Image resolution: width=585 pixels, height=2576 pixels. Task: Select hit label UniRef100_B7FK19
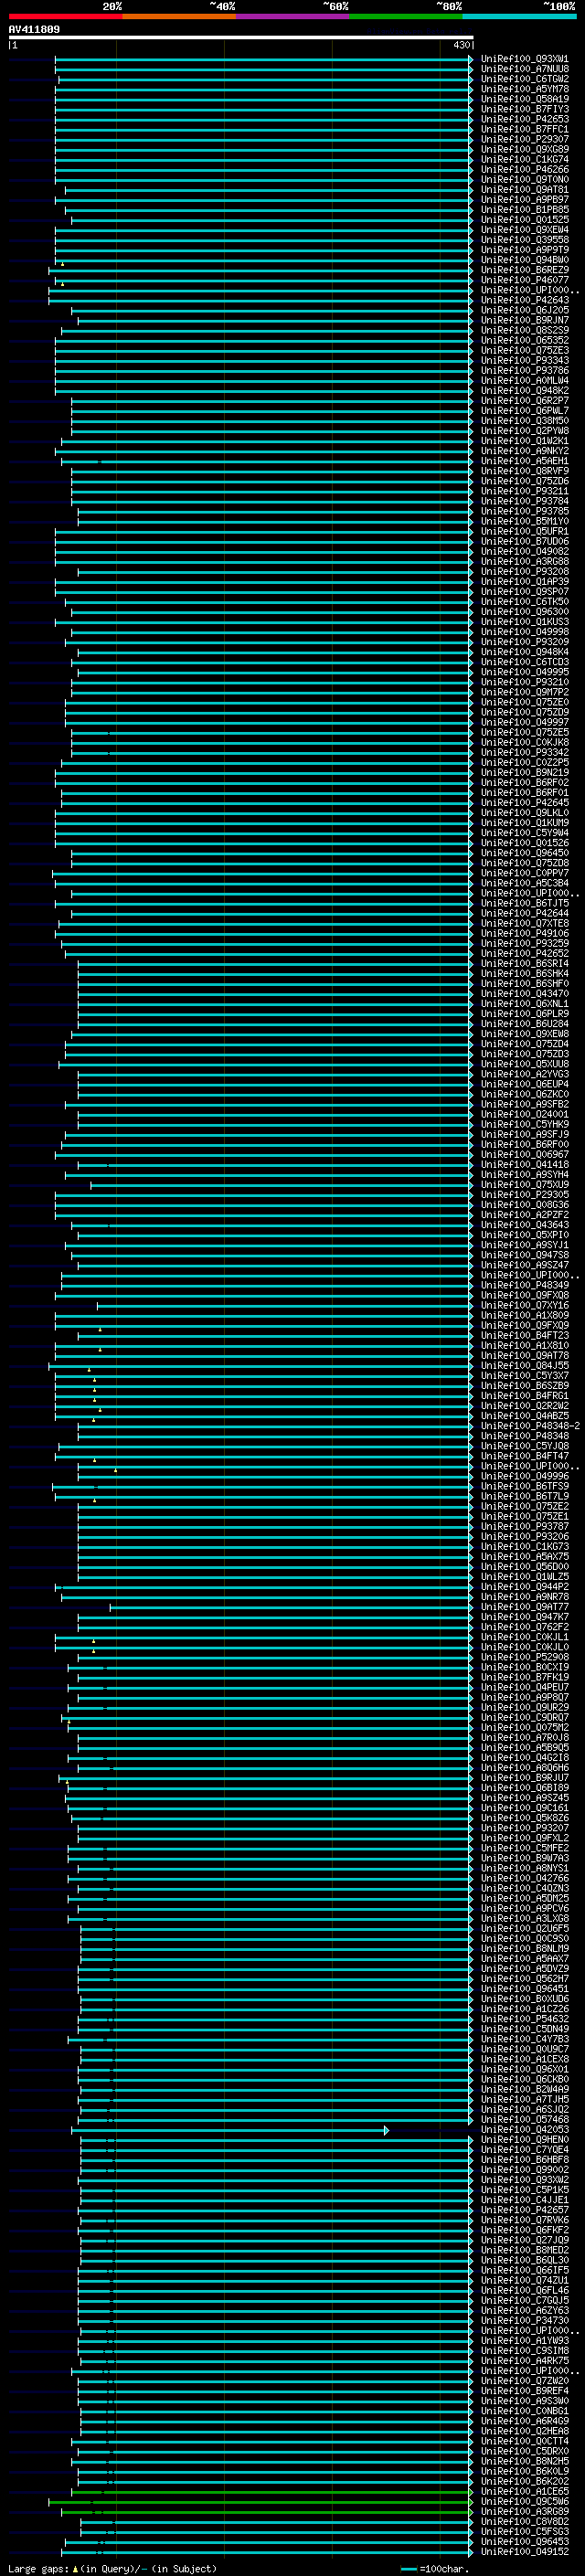click(524, 1677)
